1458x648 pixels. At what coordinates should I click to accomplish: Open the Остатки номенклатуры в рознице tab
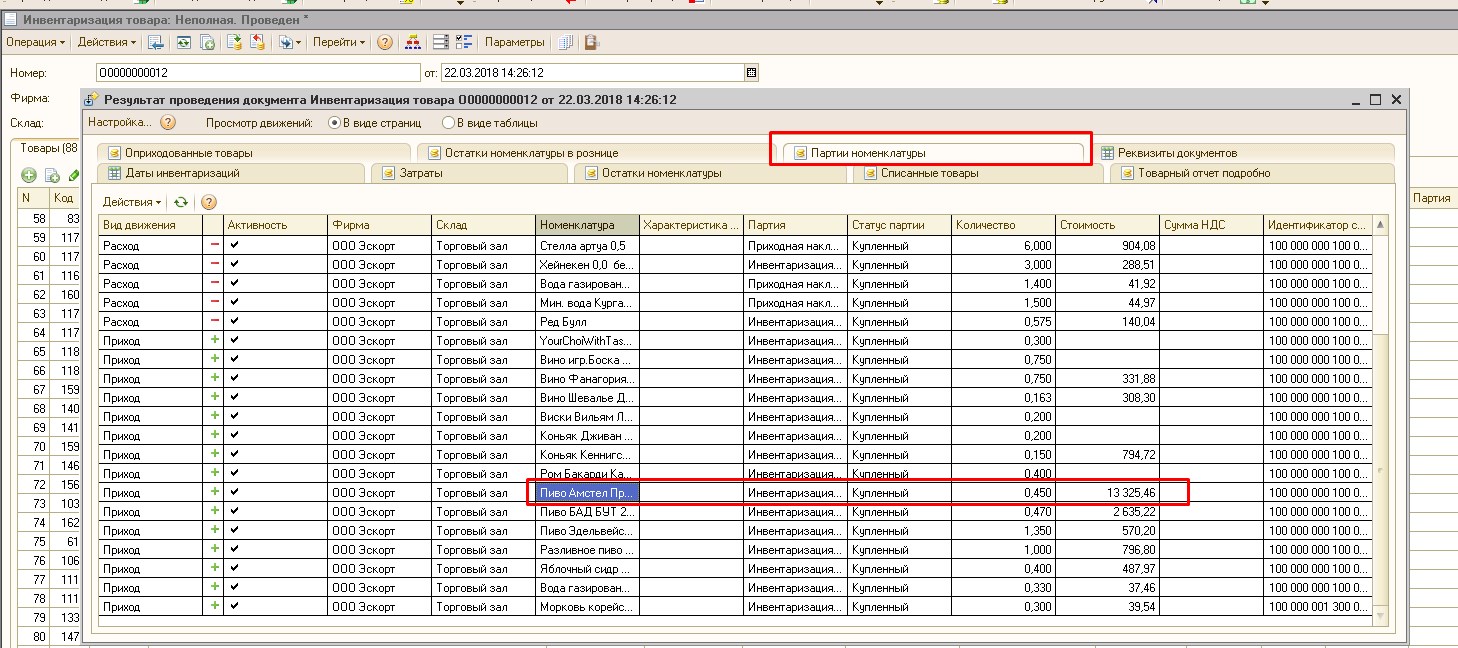530,153
